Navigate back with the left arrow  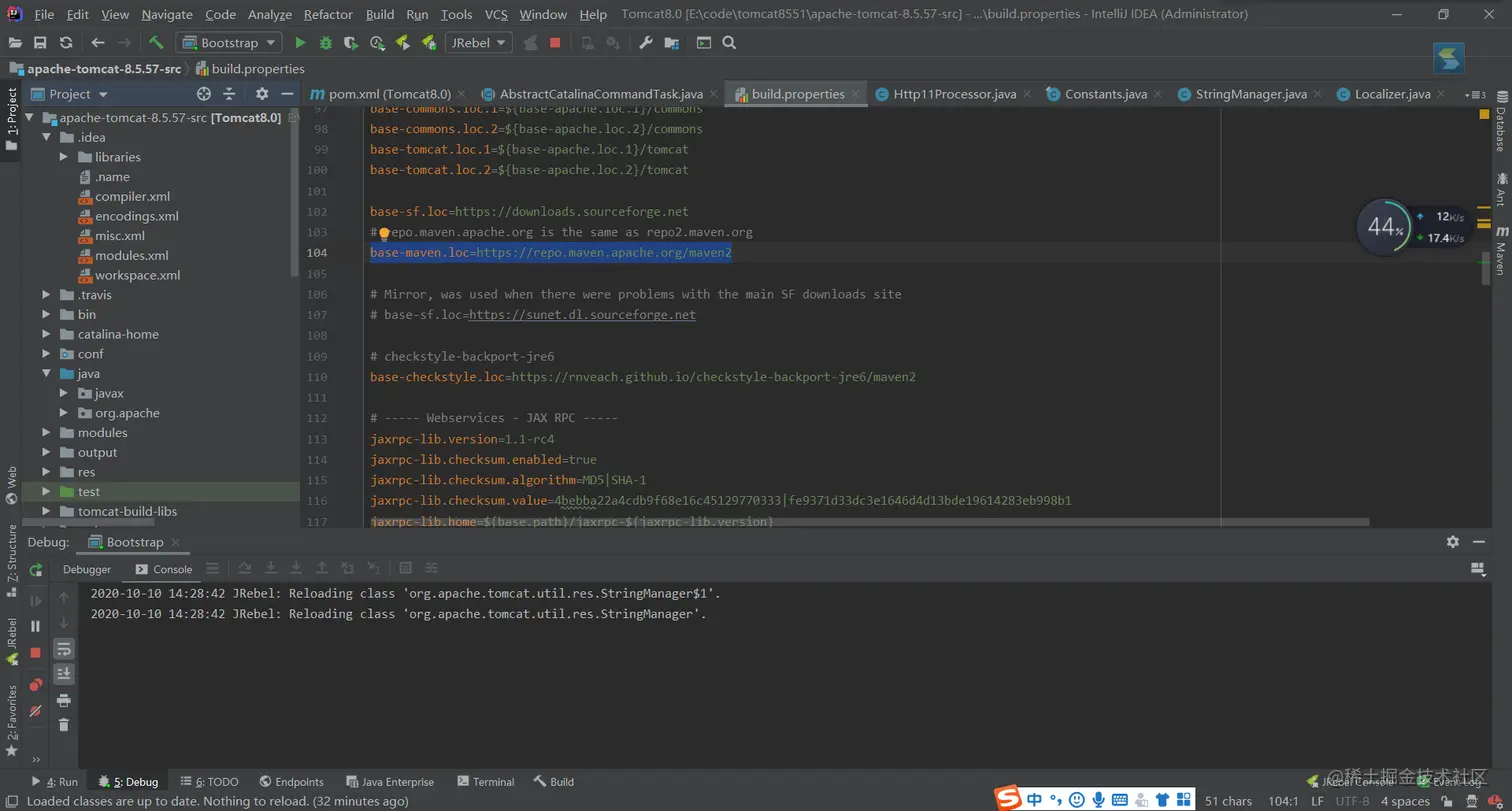pyautogui.click(x=97, y=43)
